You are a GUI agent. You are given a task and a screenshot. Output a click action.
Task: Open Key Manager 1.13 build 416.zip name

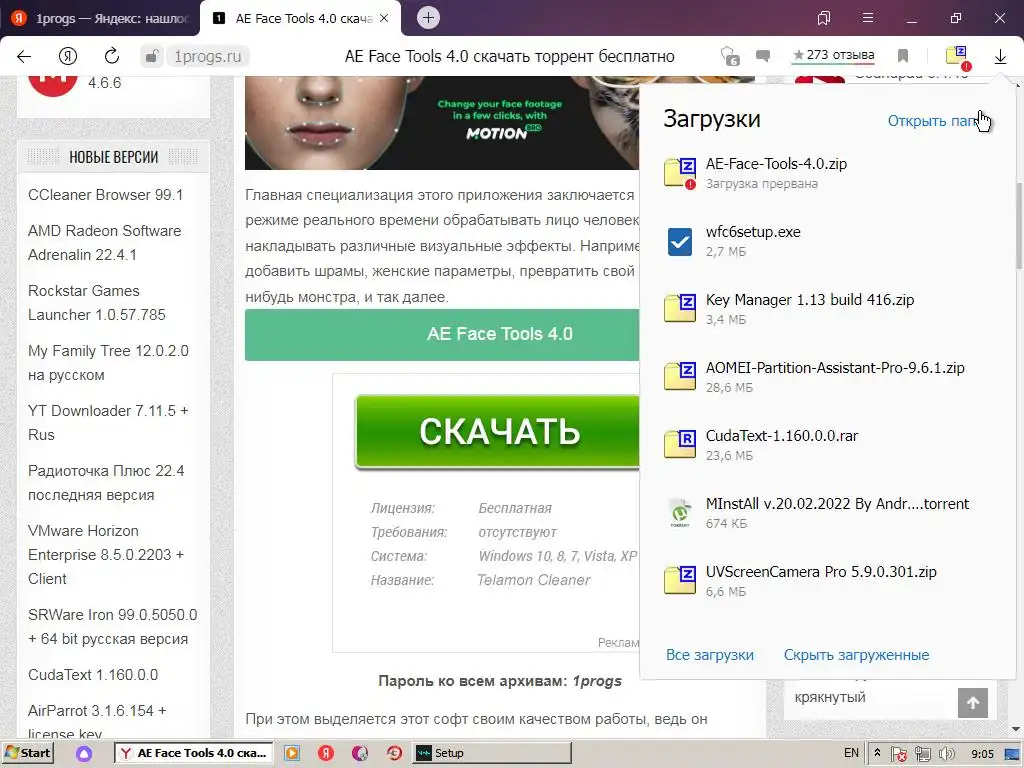[810, 300]
